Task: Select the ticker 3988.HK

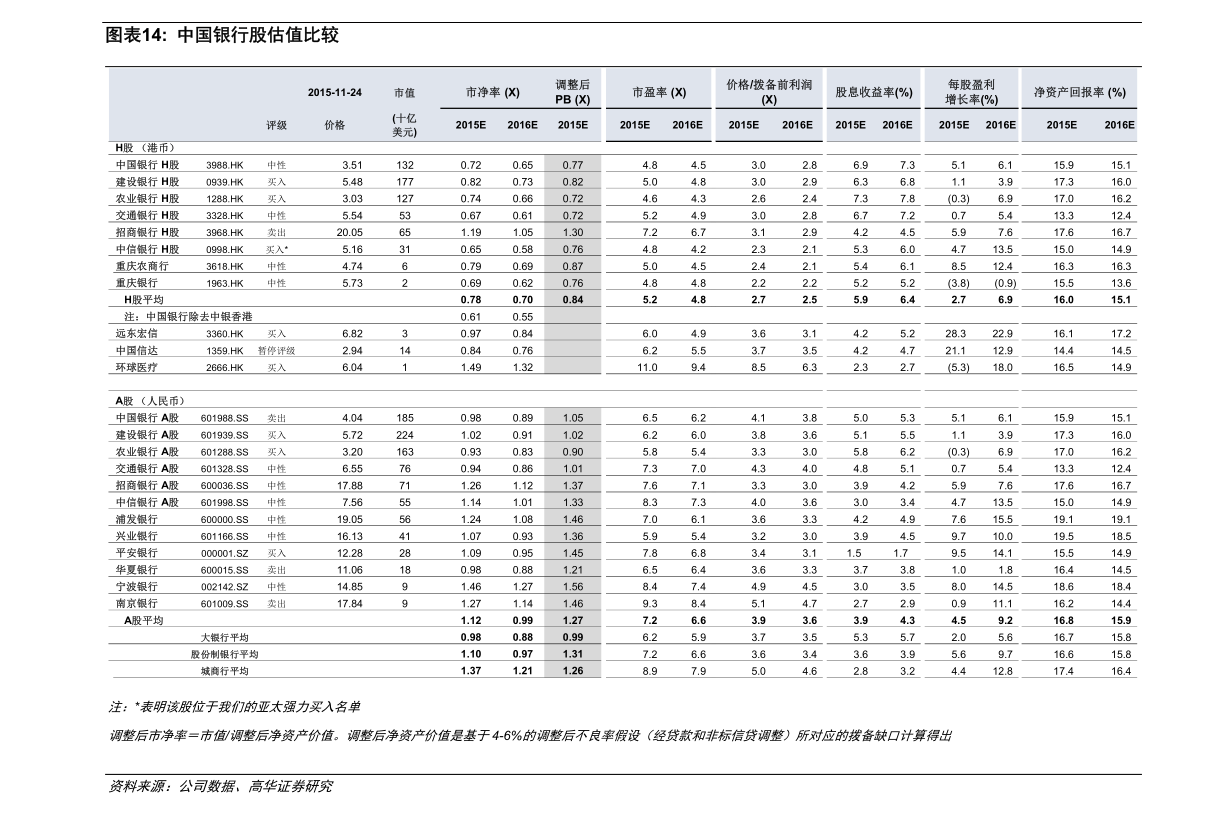Action: [x=224, y=165]
